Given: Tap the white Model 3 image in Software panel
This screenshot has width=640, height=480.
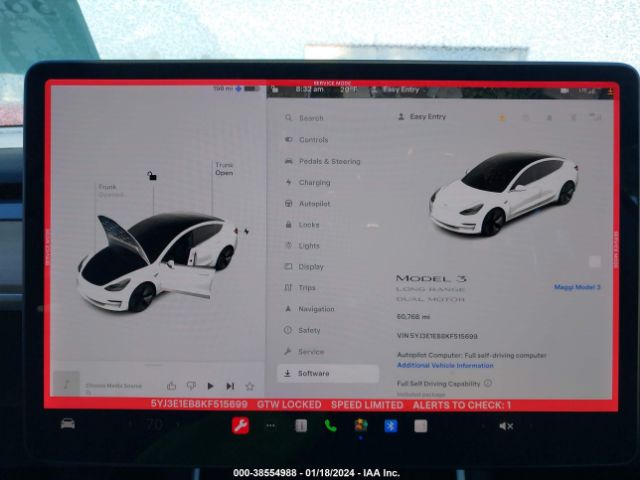Looking at the screenshot, I should tap(504, 194).
